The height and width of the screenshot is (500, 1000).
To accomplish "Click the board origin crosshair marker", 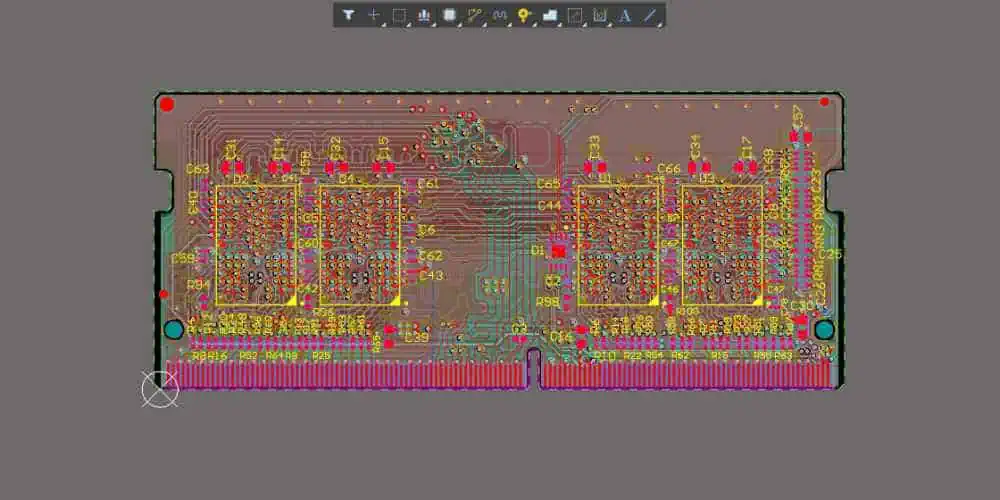I will click(160, 389).
